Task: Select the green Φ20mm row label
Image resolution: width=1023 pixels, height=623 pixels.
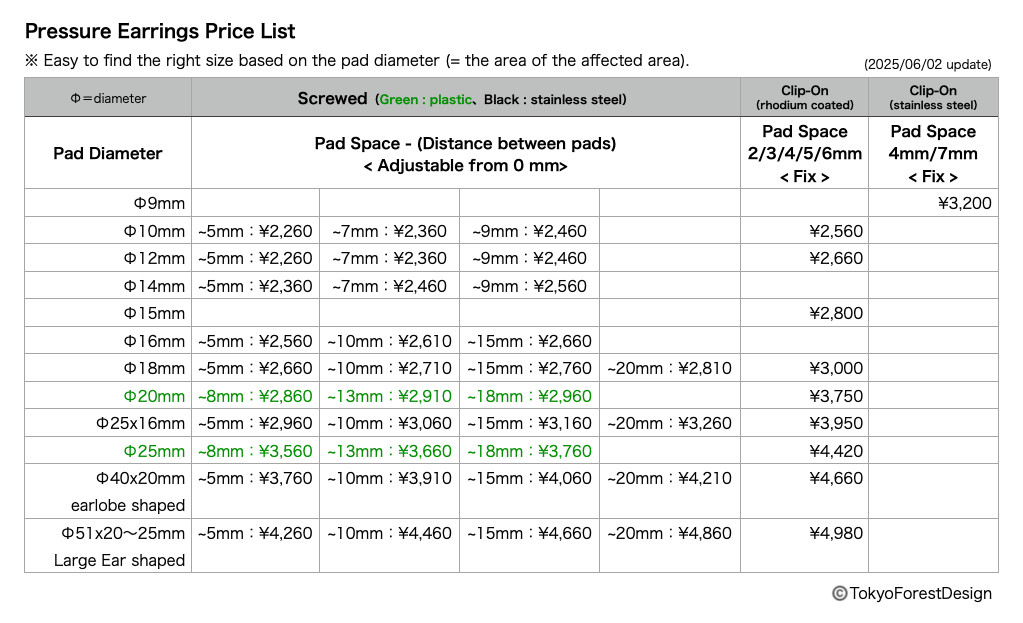Action: coord(155,396)
